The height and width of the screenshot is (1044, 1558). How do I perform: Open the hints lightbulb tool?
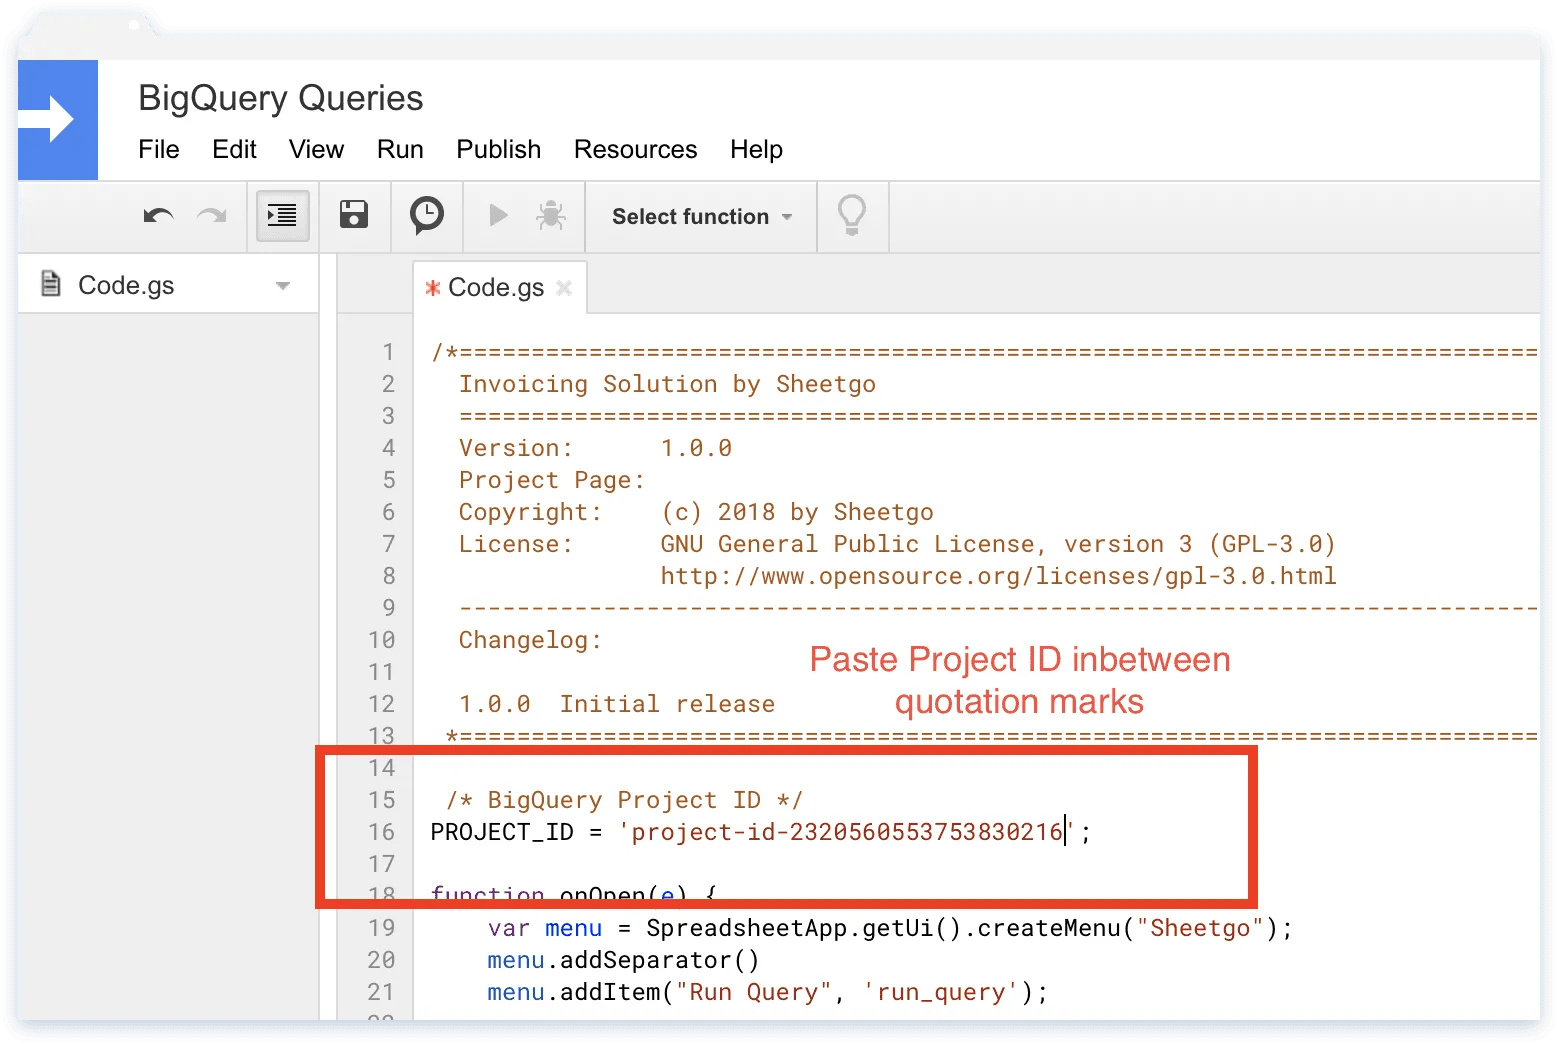(x=851, y=216)
